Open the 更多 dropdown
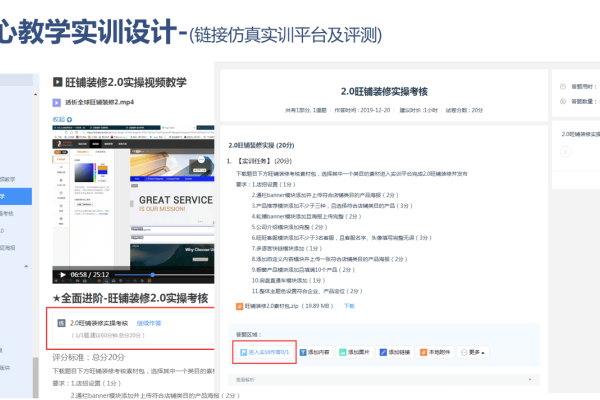600x400 pixels. (473, 352)
